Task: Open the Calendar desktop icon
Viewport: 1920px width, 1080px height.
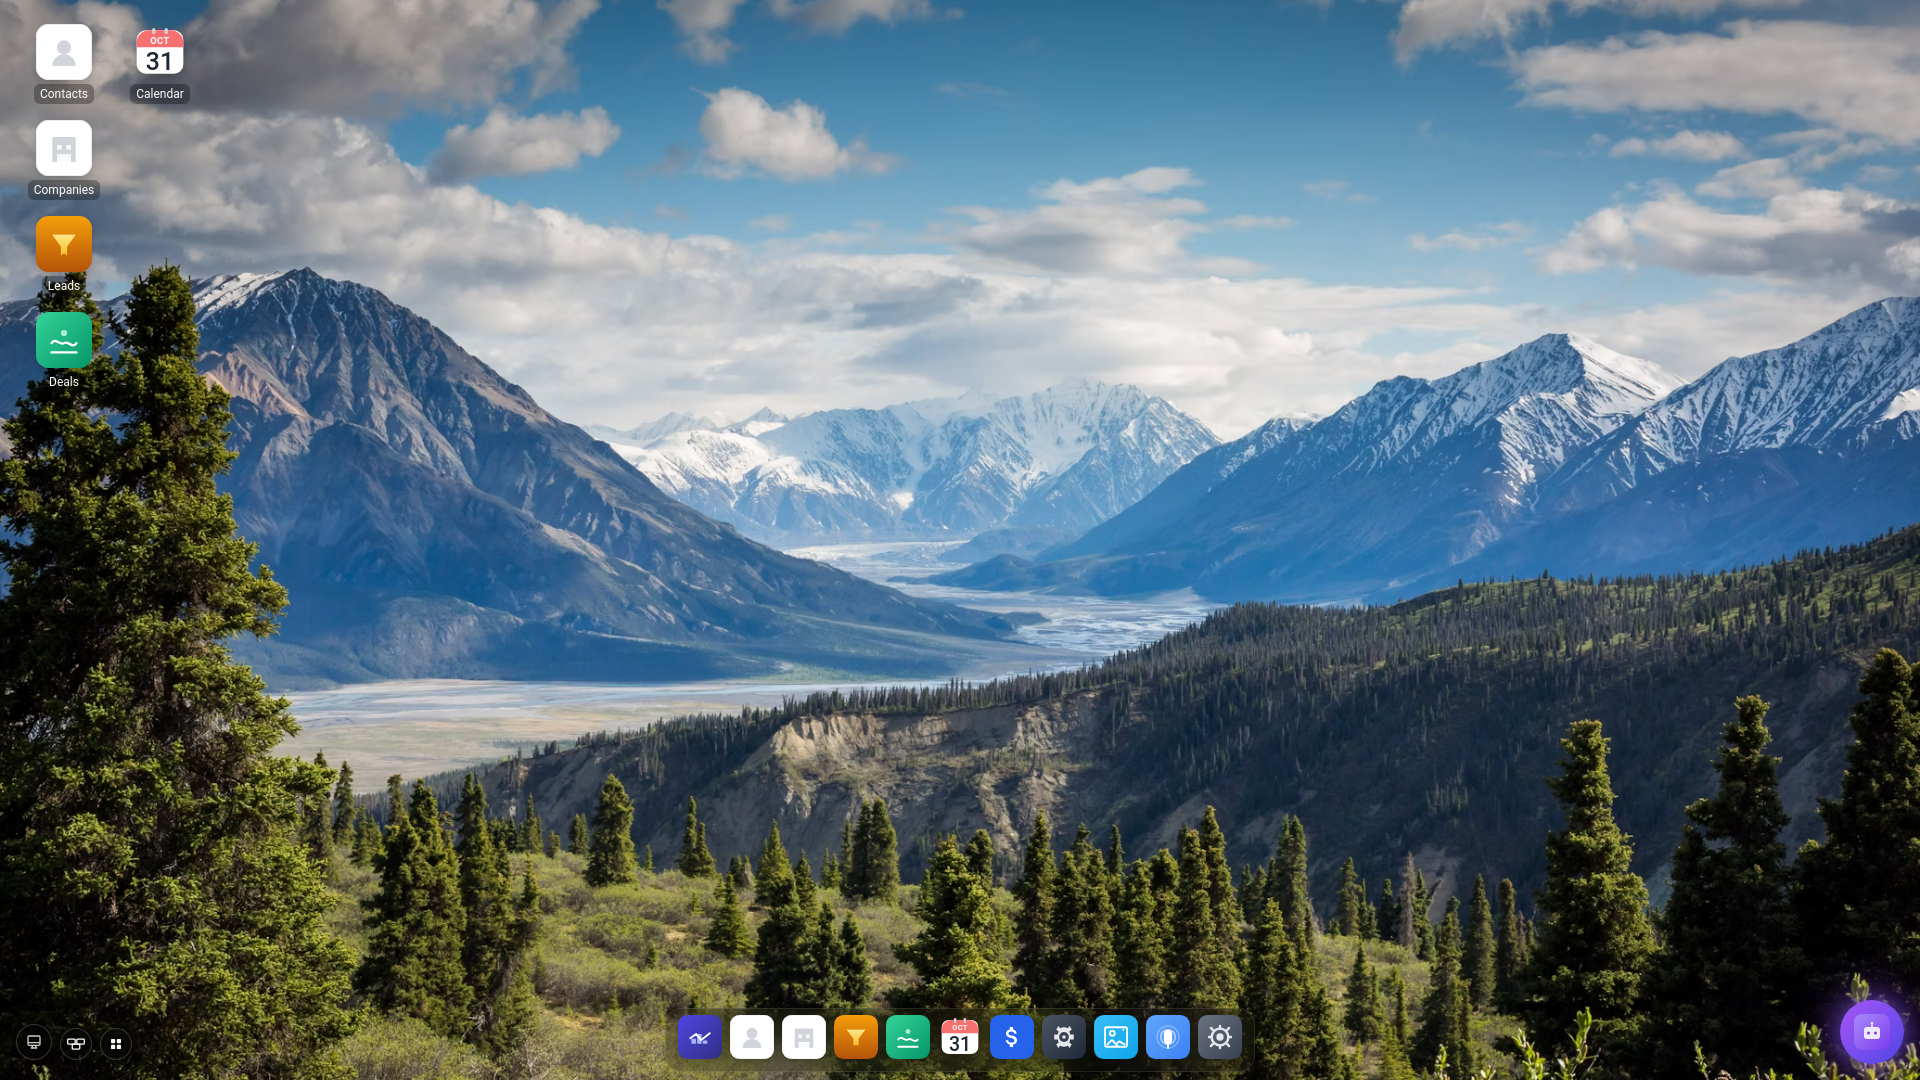Action: pyautogui.click(x=160, y=53)
